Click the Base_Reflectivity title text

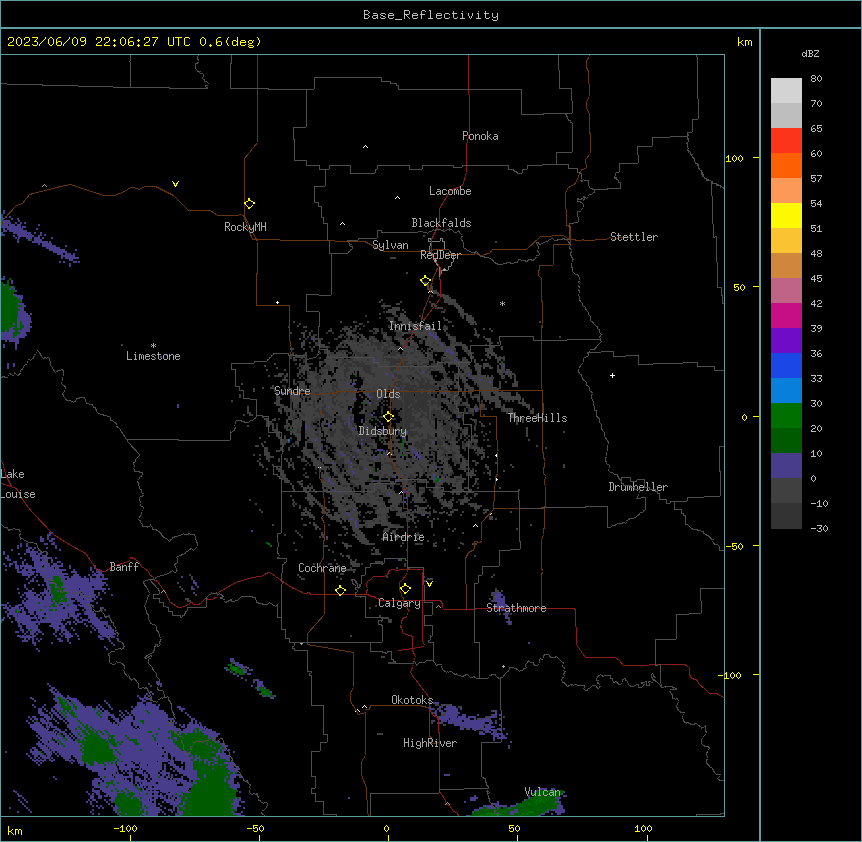point(431,15)
